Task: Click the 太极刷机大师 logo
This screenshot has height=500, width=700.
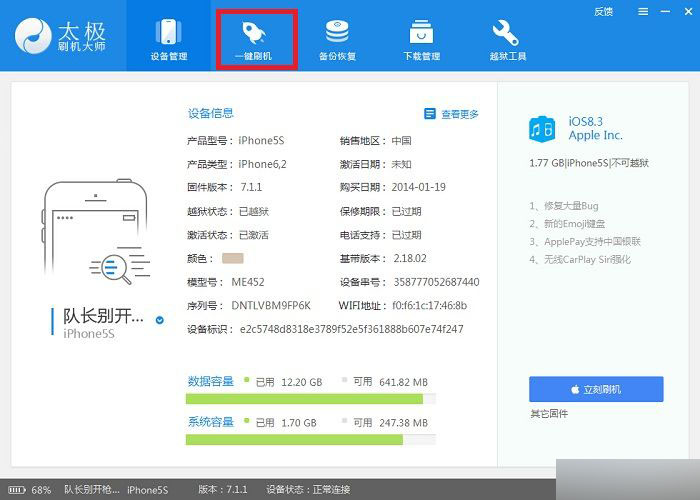Action: click(60, 36)
